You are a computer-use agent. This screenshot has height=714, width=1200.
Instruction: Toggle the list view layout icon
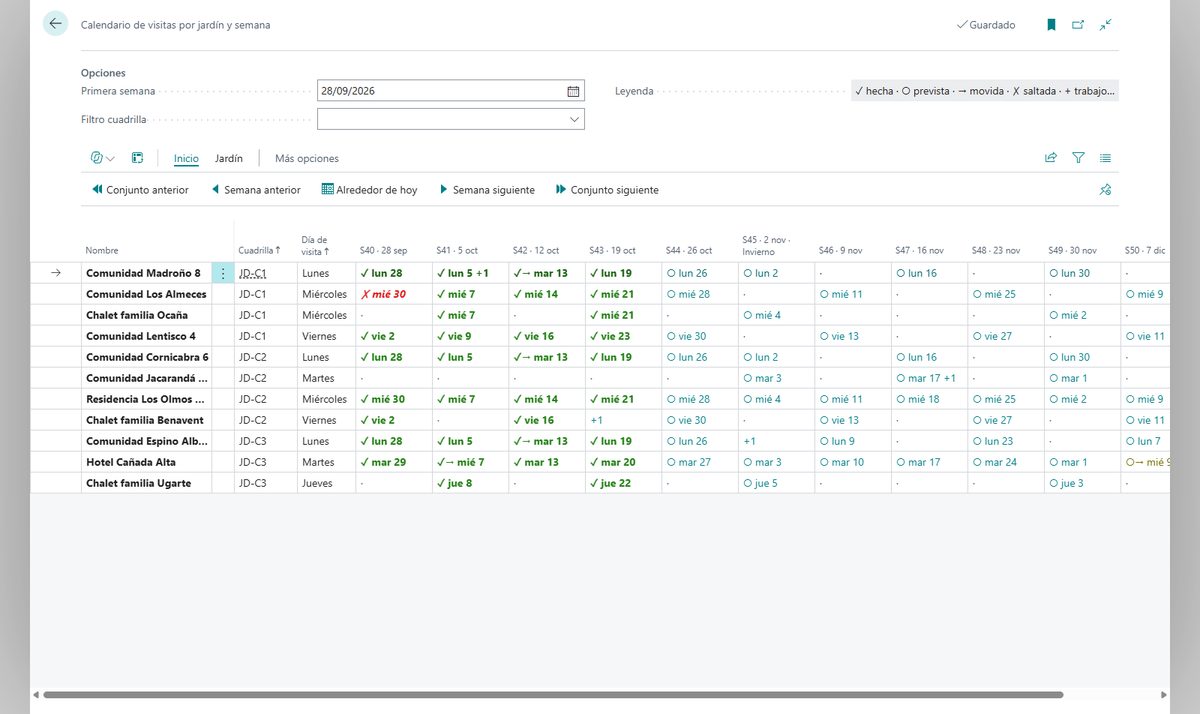[x=1105, y=158]
